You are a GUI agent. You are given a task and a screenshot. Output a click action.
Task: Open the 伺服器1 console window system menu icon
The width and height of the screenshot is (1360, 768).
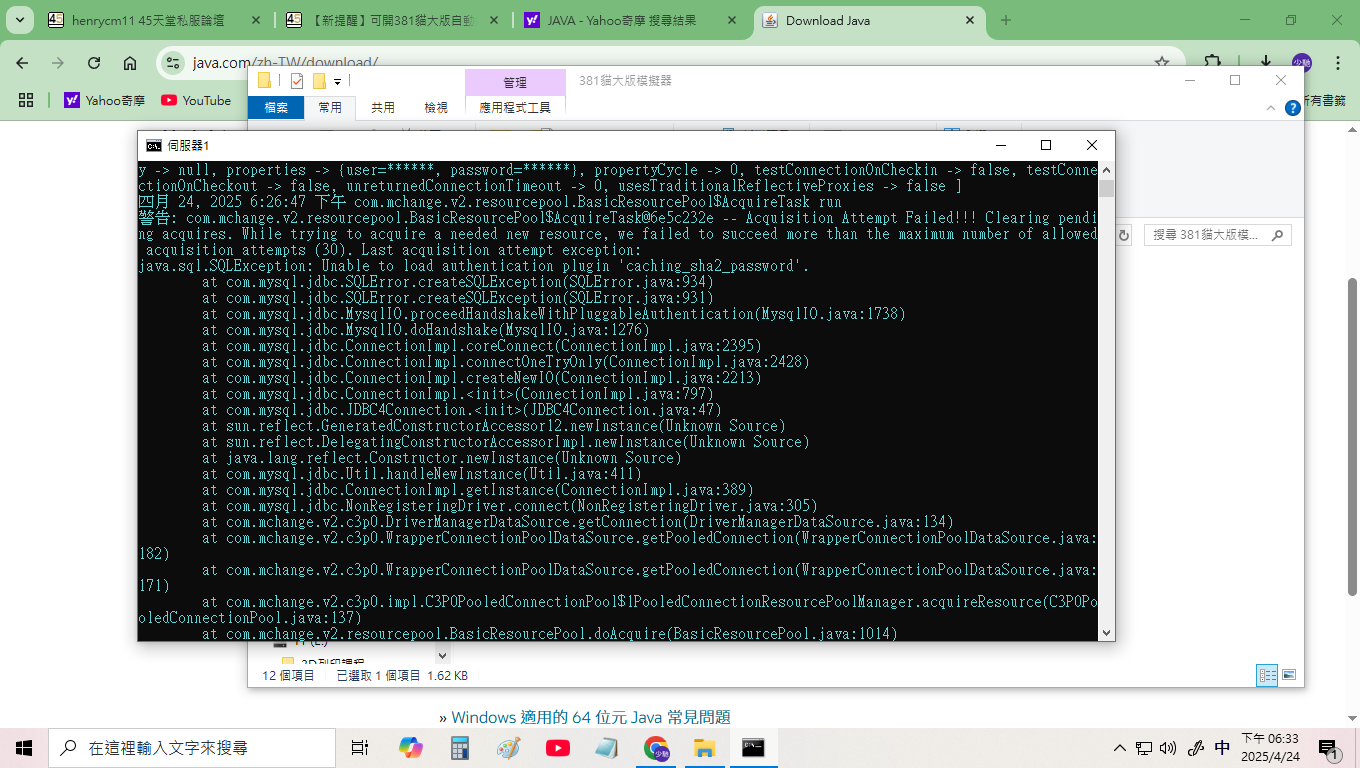pos(153,146)
